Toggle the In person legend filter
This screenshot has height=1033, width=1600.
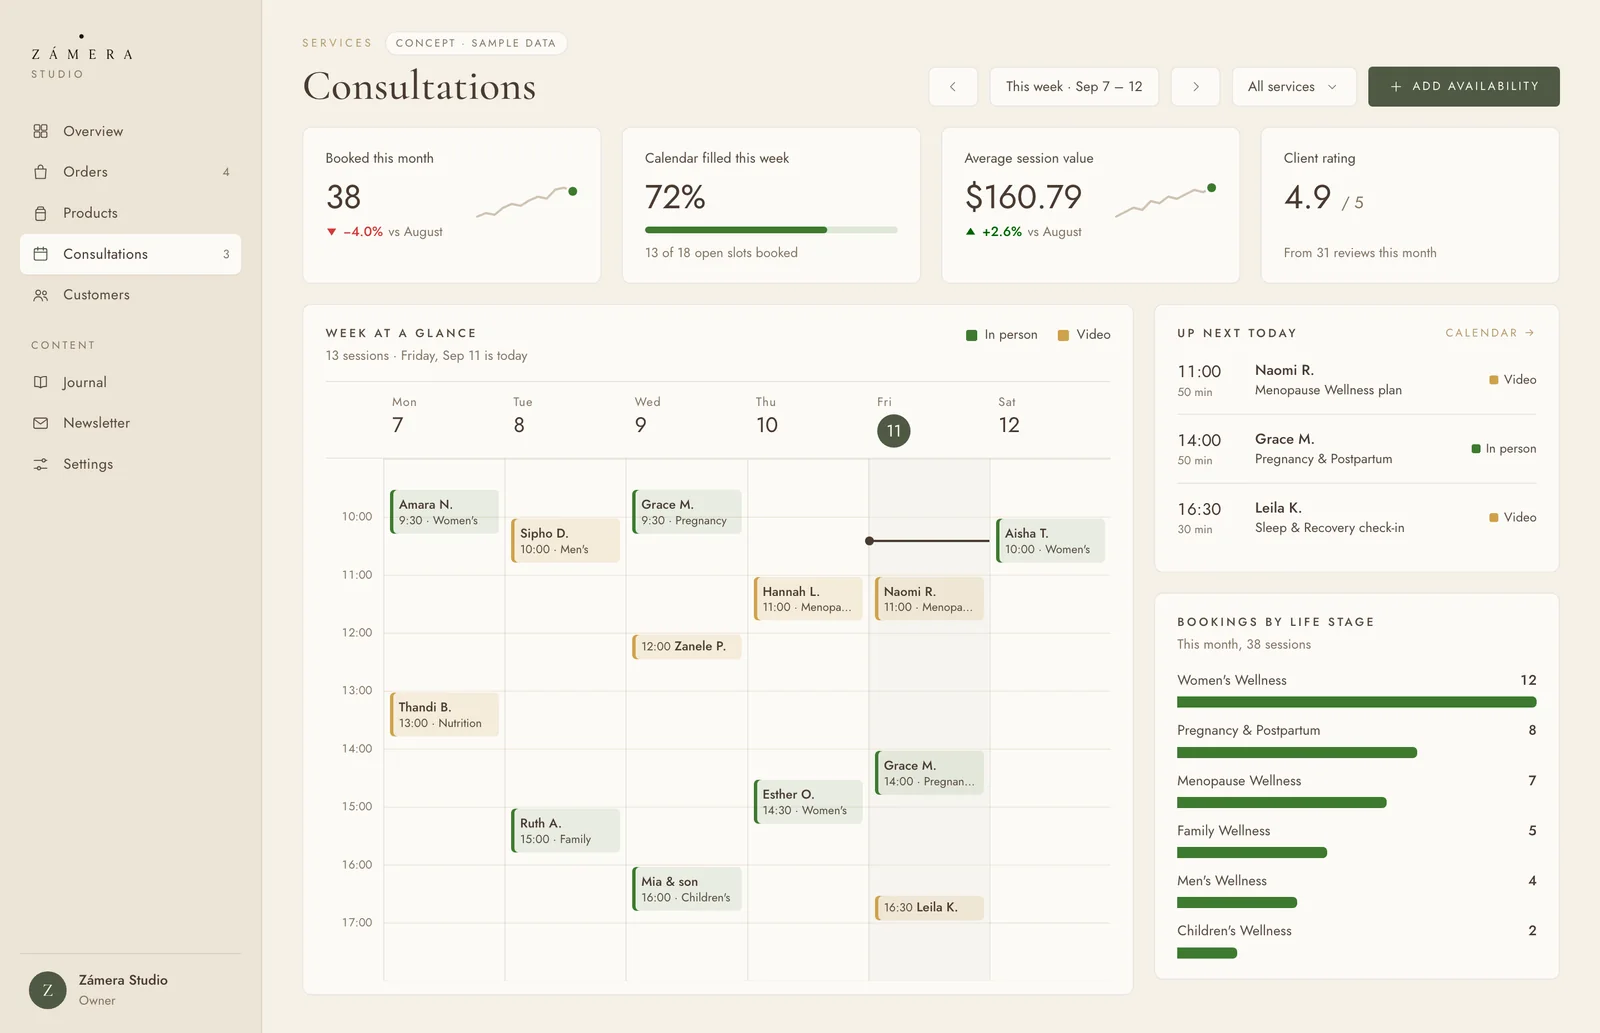(1002, 335)
